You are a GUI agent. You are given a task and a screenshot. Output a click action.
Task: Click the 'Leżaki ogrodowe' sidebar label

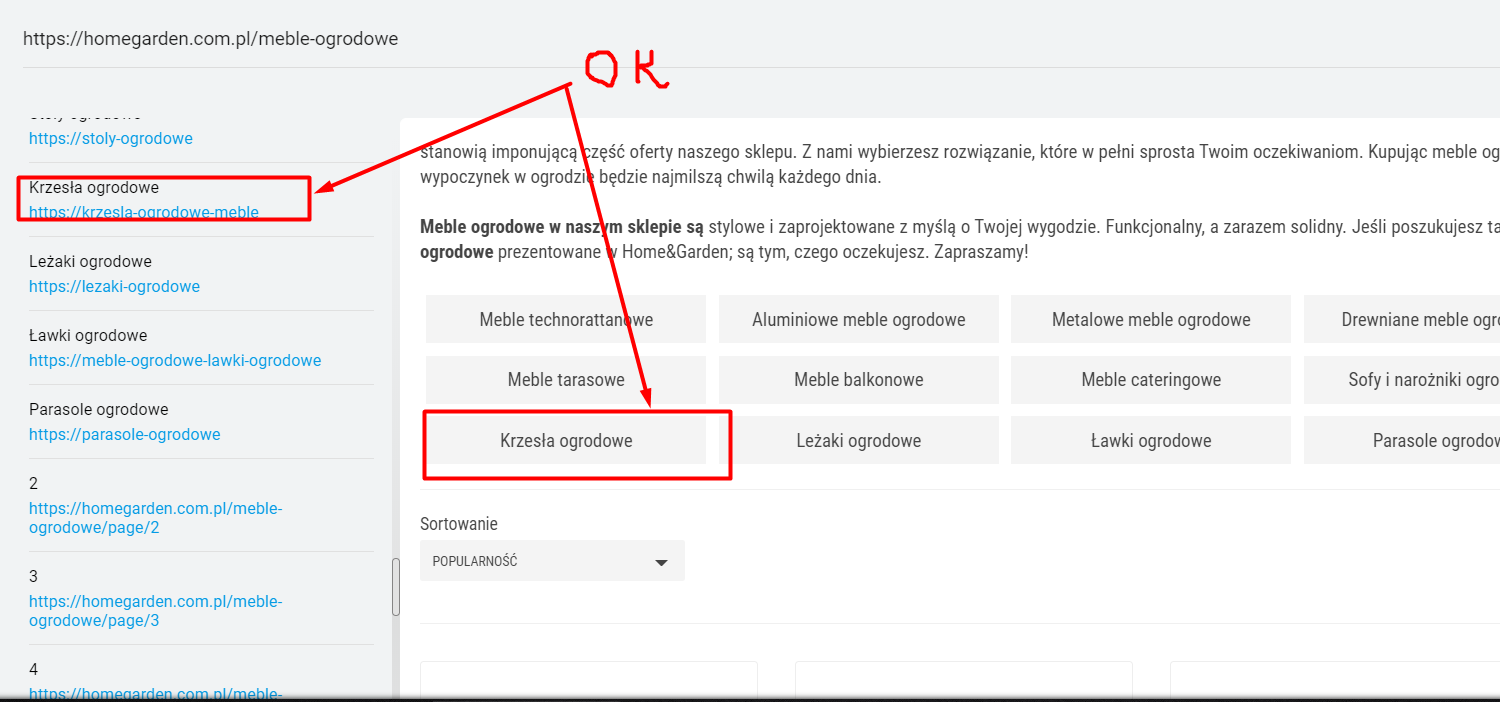click(x=90, y=261)
